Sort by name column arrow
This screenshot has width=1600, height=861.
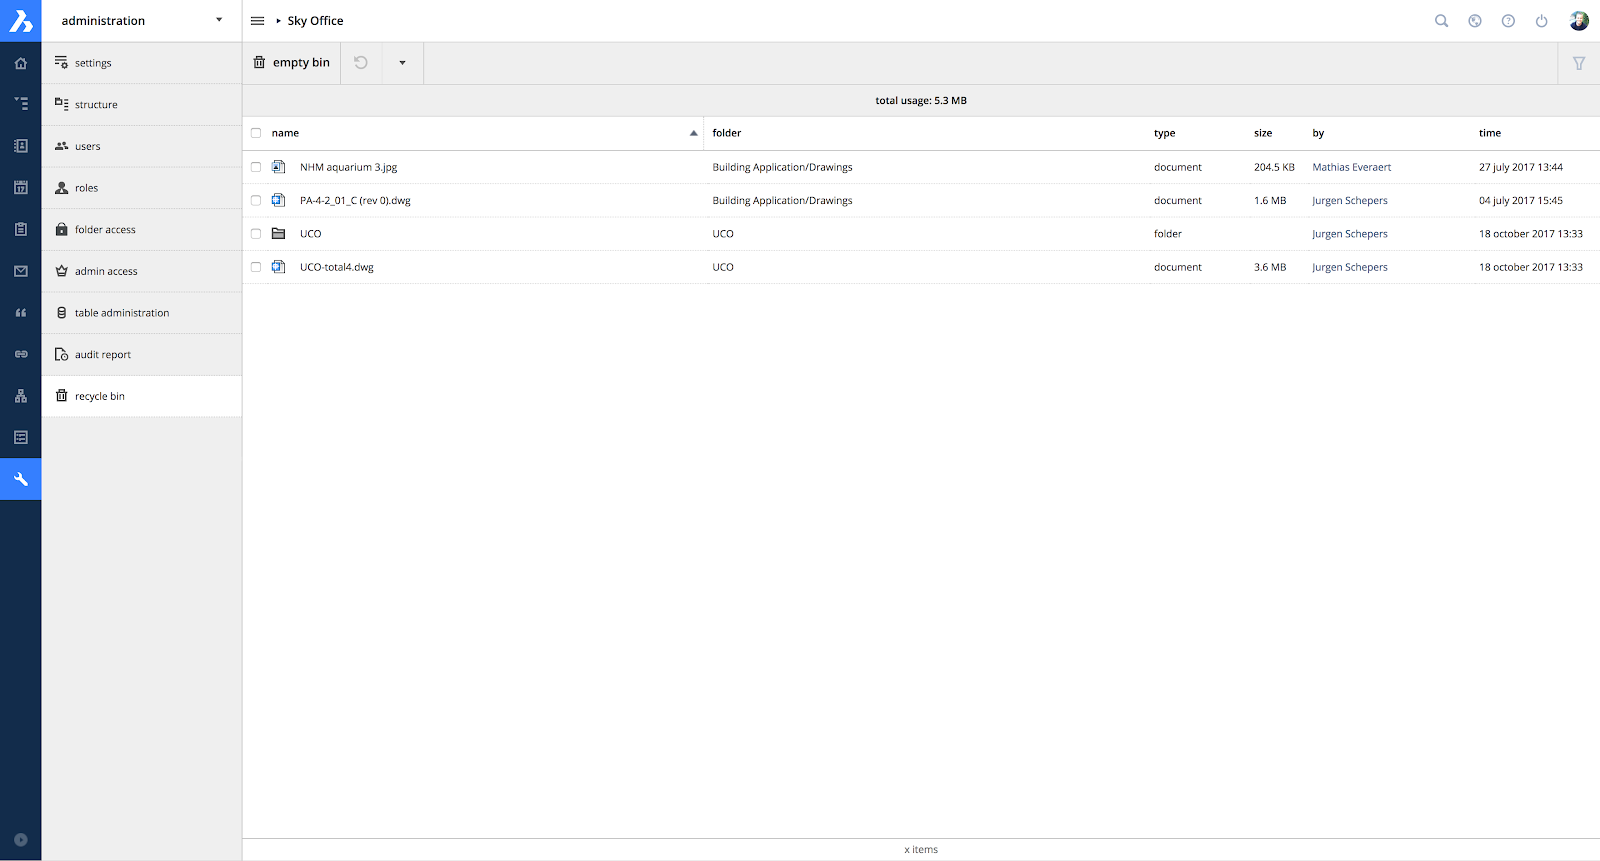pos(693,133)
